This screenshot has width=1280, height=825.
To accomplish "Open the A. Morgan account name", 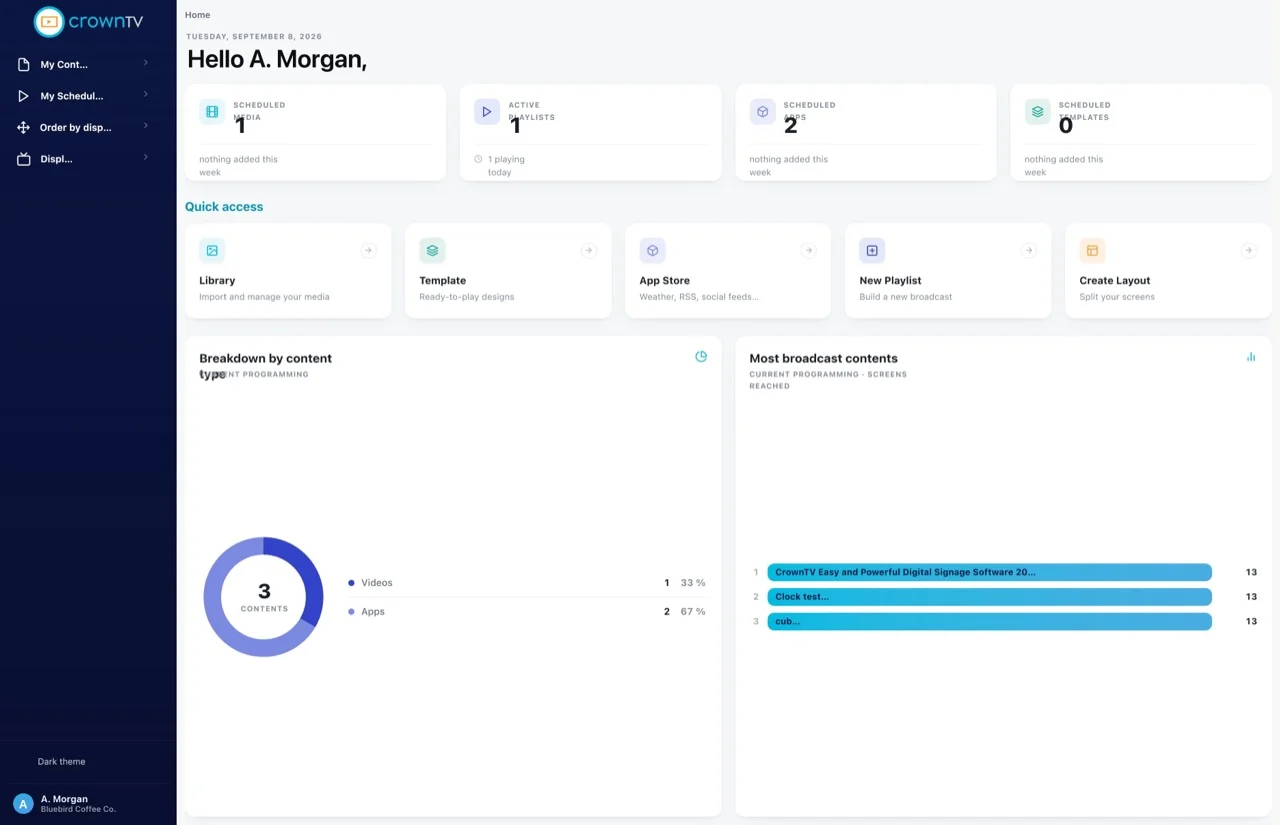I will click(64, 799).
